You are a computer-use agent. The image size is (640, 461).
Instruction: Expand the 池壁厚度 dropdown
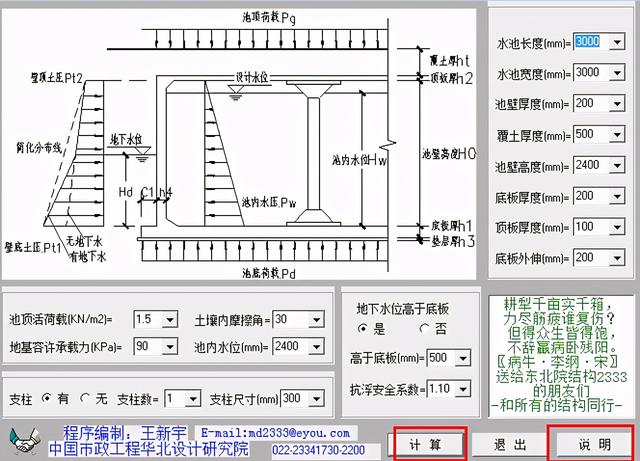coord(617,104)
